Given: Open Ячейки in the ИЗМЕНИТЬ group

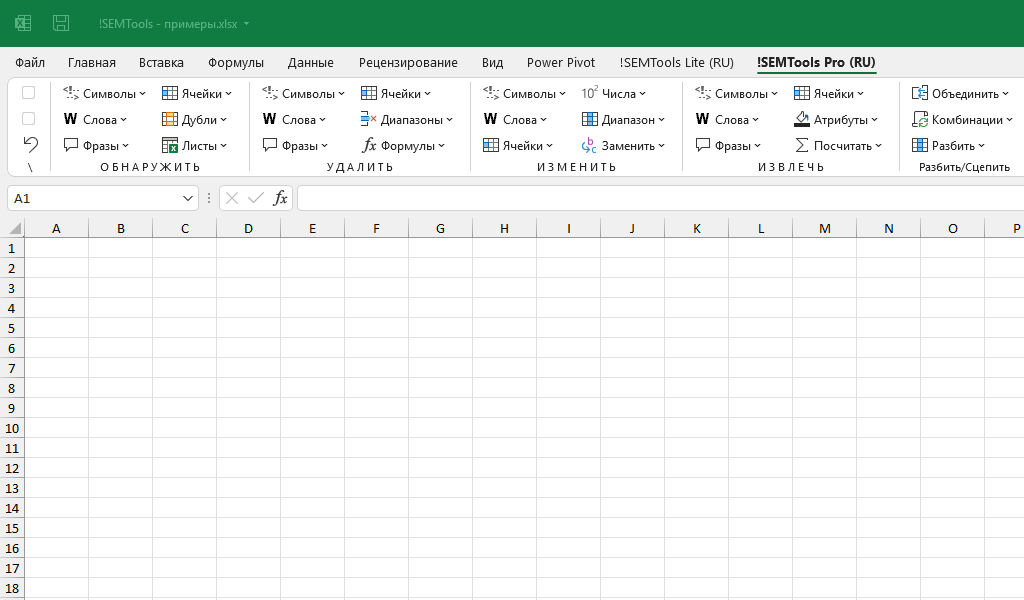Looking at the screenshot, I should point(518,146).
